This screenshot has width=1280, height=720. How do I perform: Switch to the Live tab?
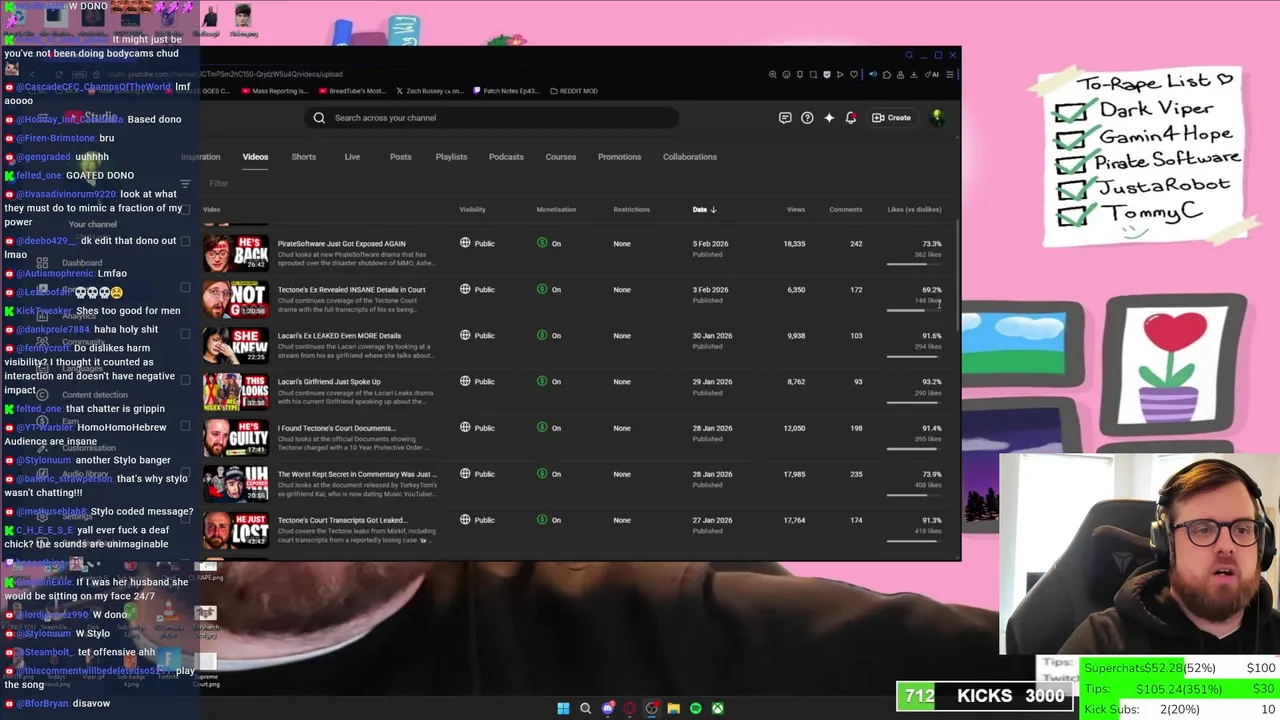pyautogui.click(x=352, y=157)
